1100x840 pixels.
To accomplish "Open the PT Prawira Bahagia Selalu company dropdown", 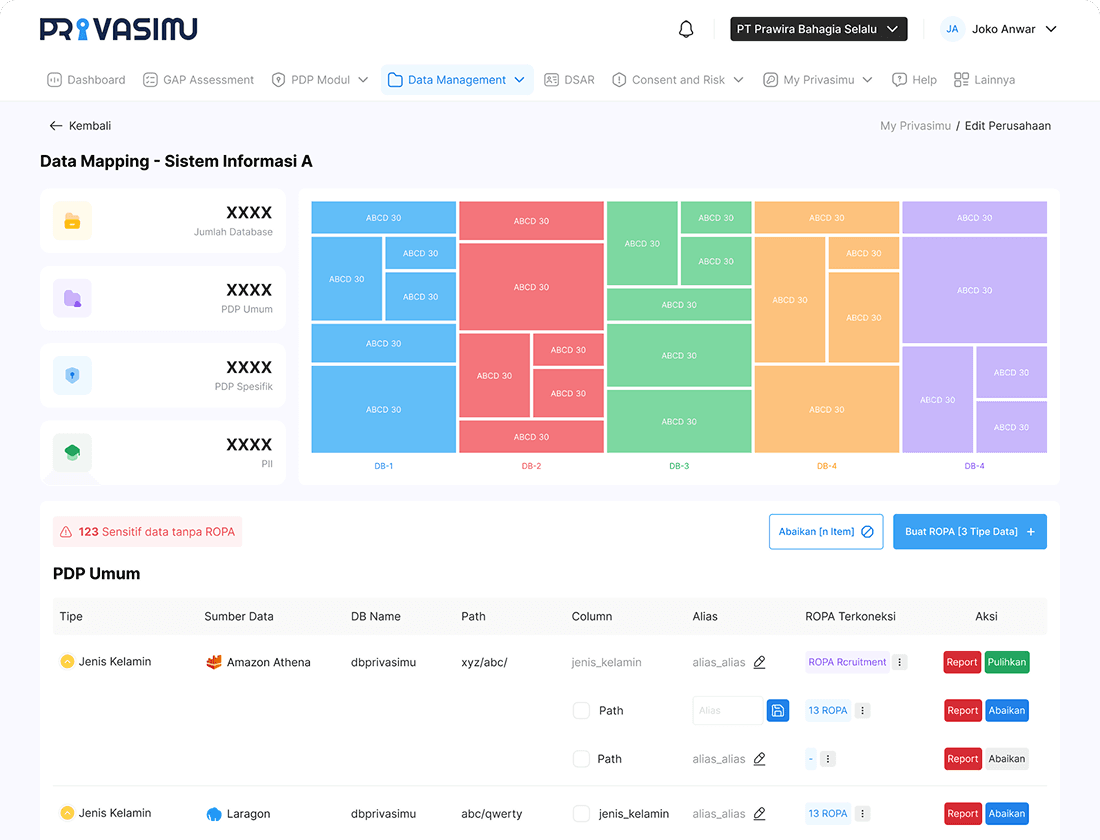I will [x=818, y=29].
